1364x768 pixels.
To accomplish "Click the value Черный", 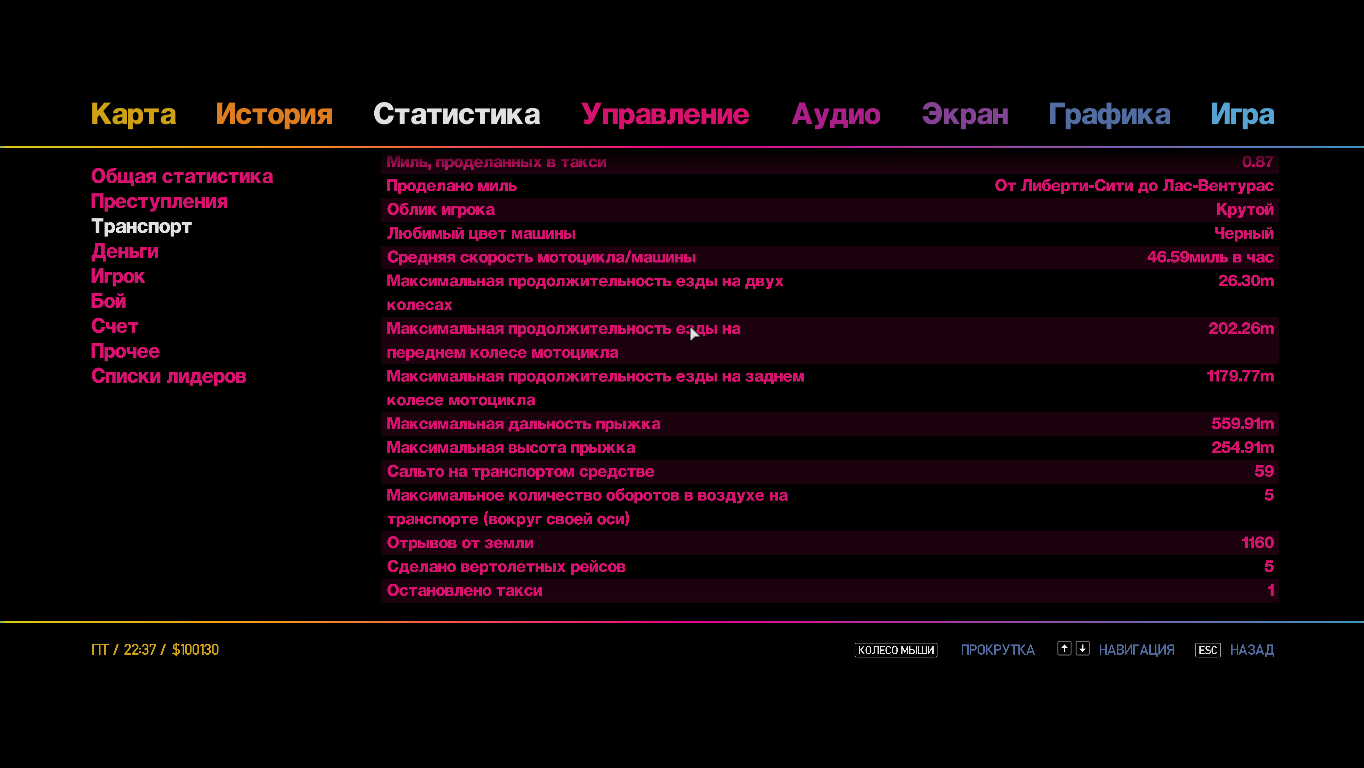I will pyautogui.click(x=1244, y=234).
